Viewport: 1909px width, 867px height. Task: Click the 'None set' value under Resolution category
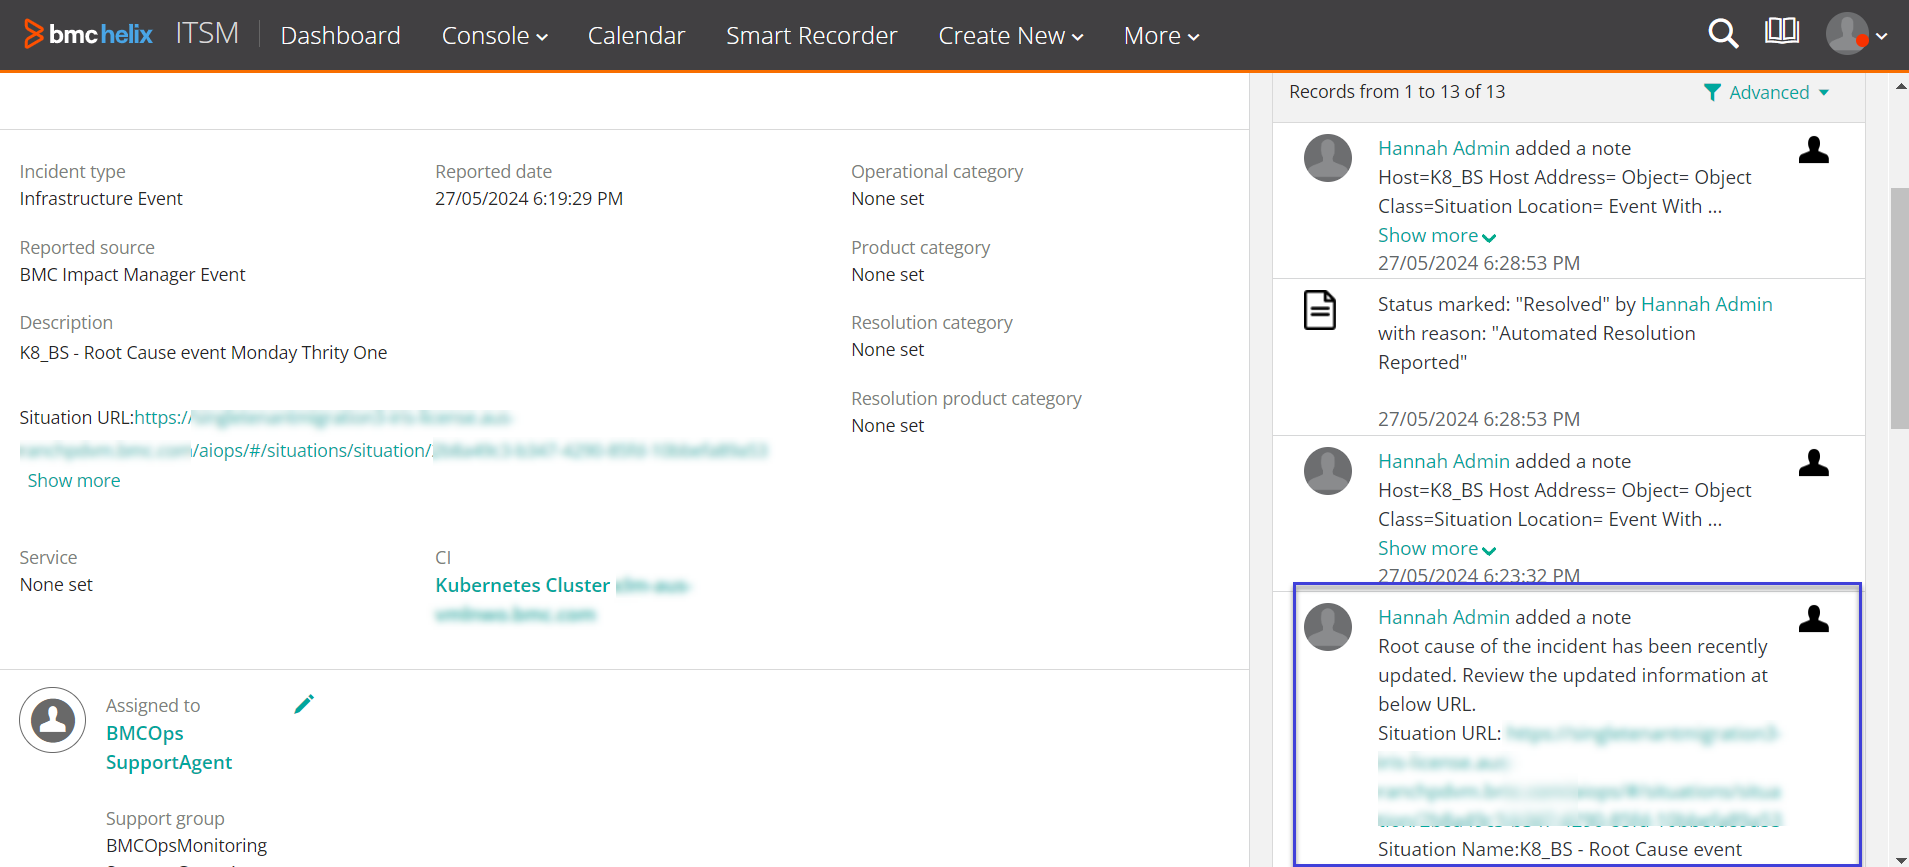tap(888, 349)
